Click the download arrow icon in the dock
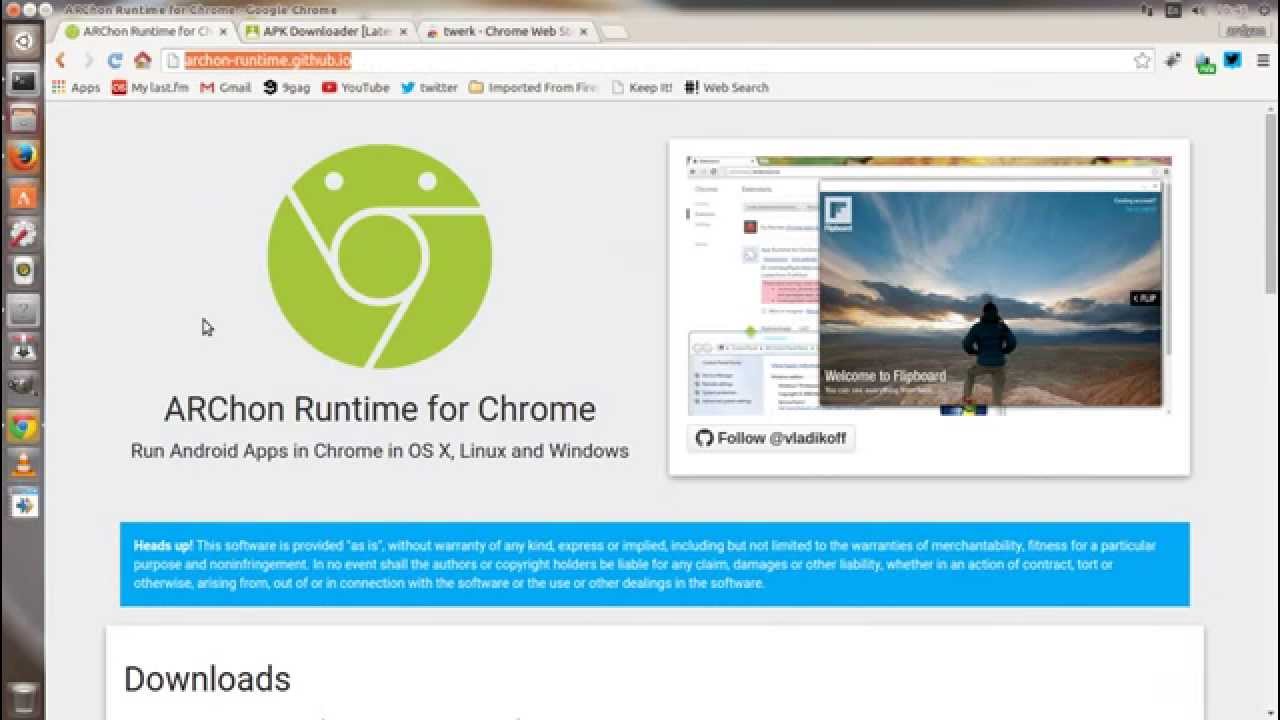The height and width of the screenshot is (720, 1280). tap(23, 349)
